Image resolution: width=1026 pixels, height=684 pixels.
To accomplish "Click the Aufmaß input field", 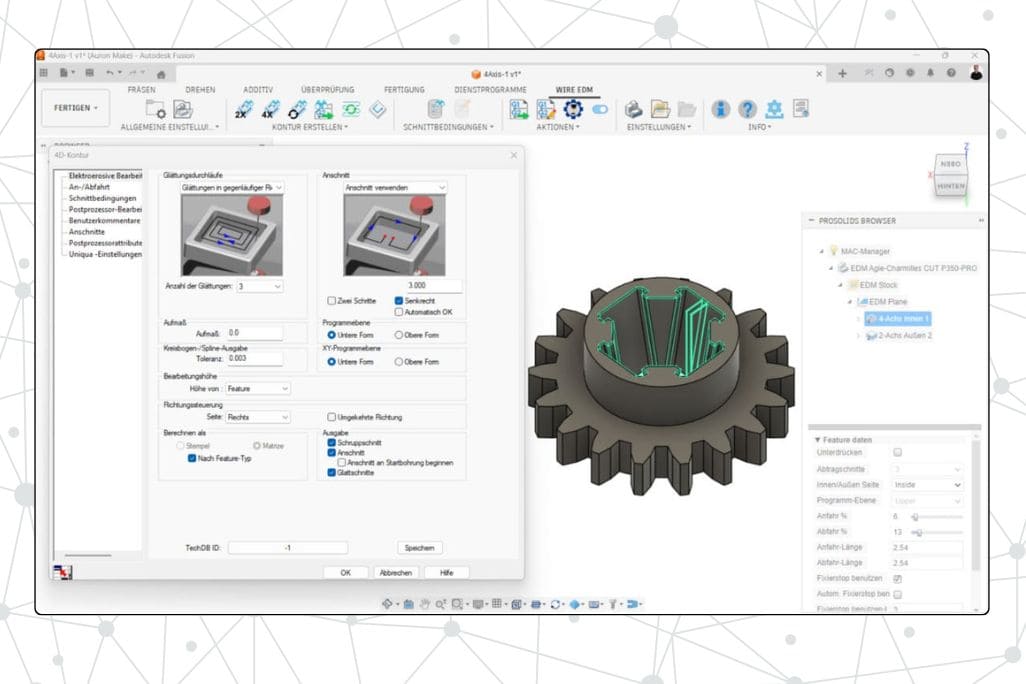I will (255, 333).
